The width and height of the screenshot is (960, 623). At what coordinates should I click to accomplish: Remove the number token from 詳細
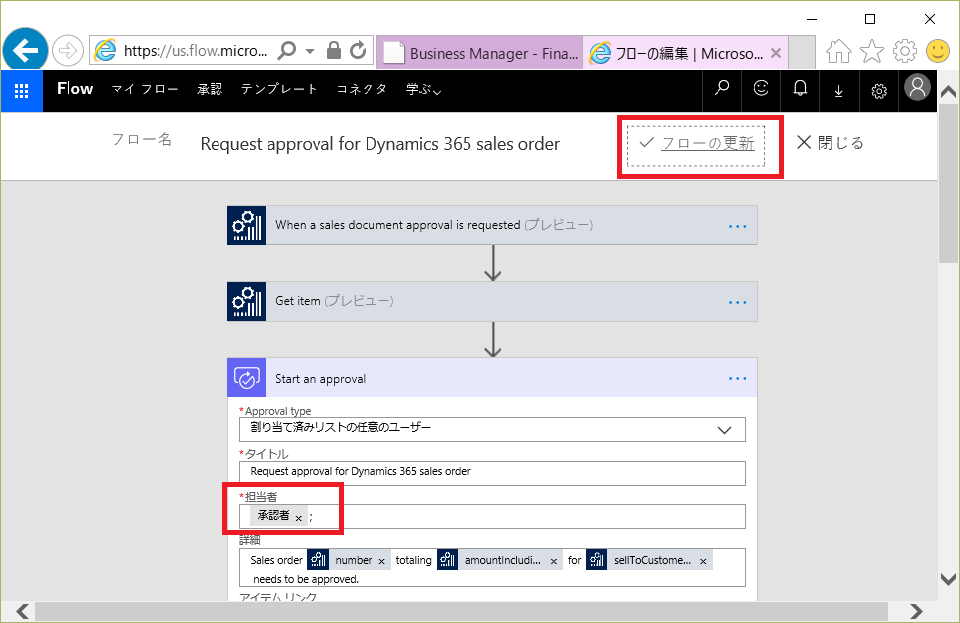coord(381,561)
